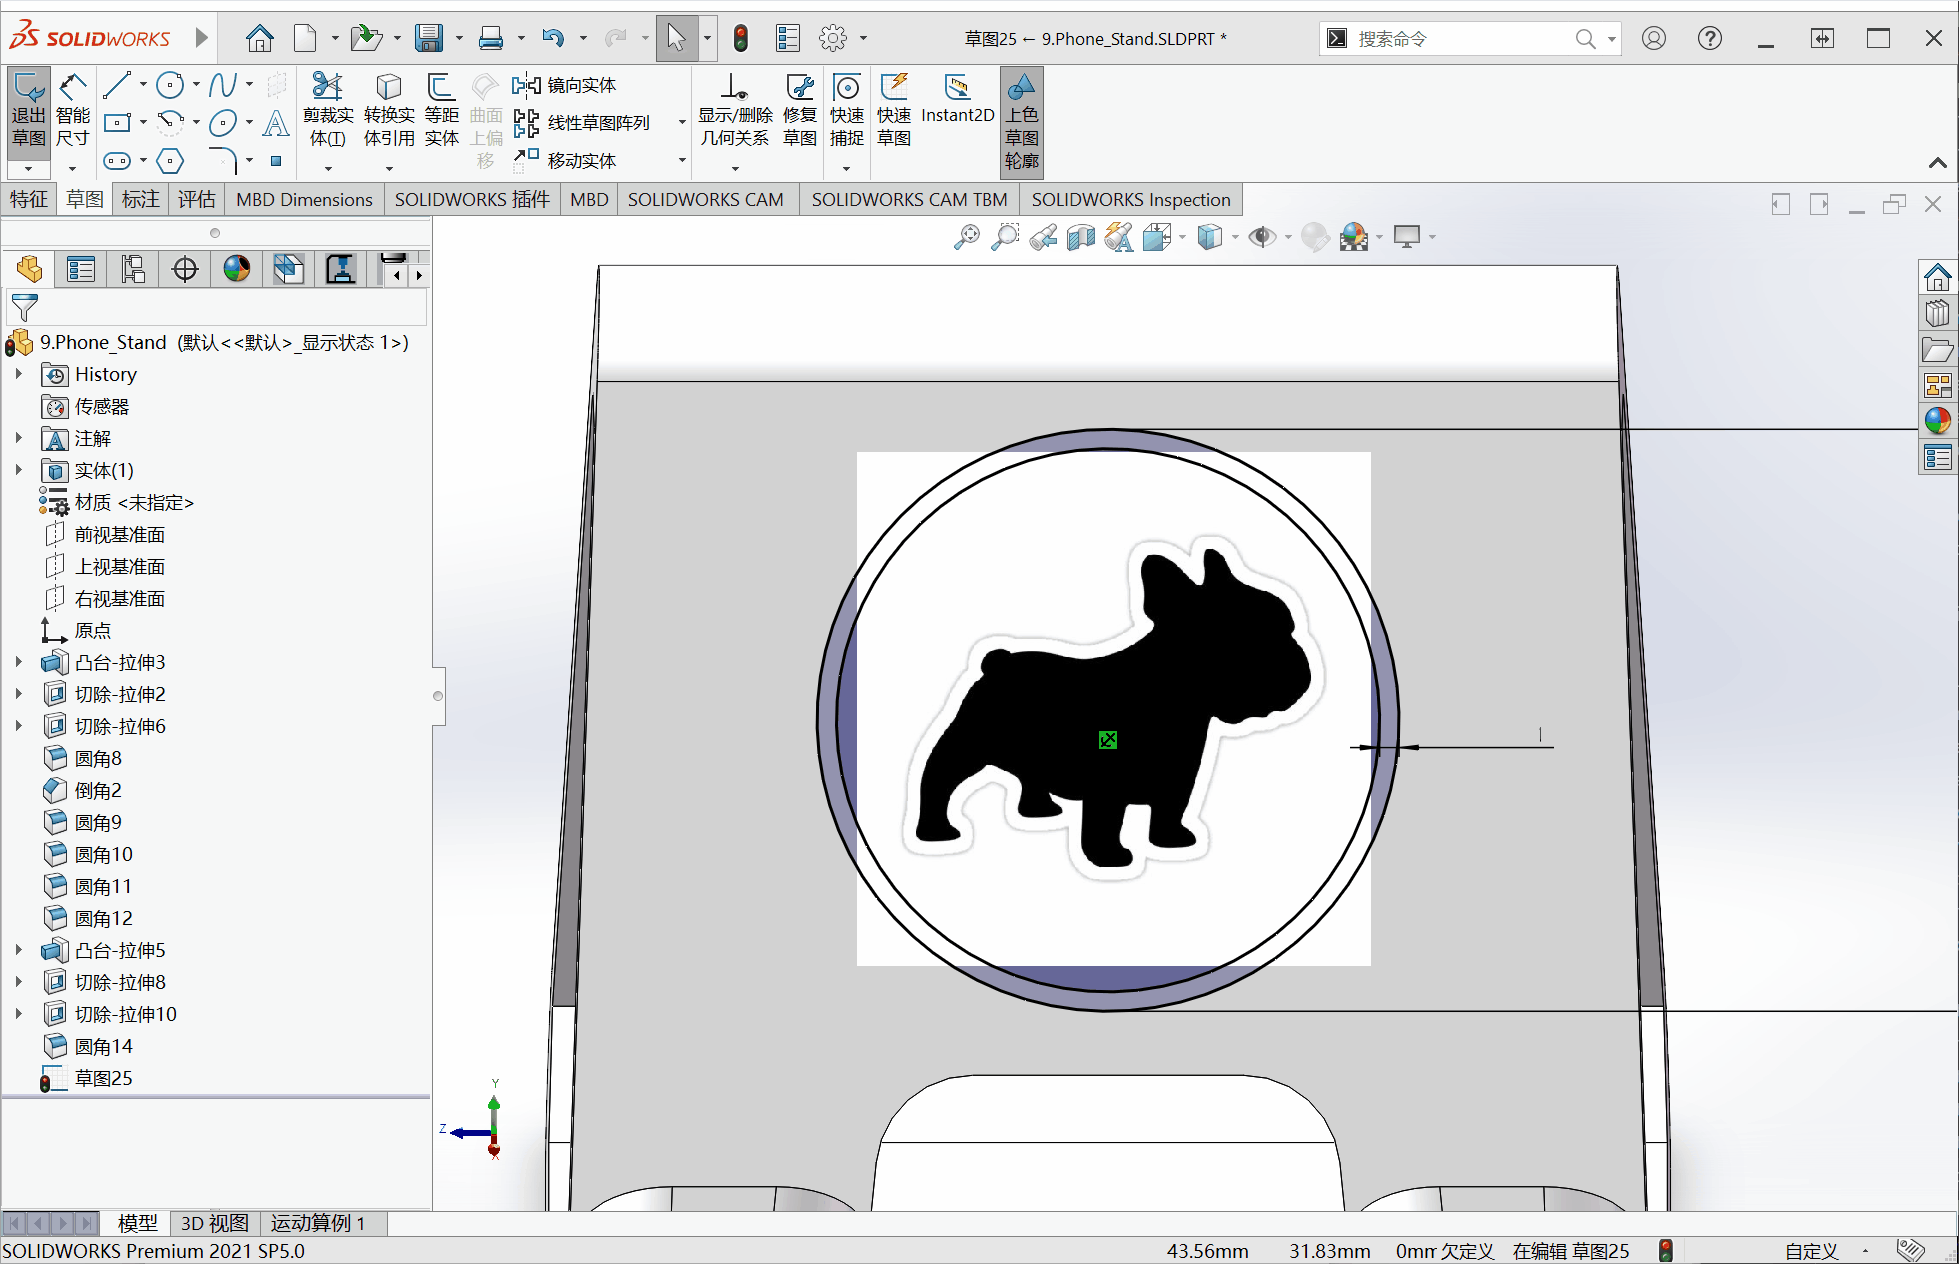Switch to the 3D 视图 bottom tab

coord(215,1223)
